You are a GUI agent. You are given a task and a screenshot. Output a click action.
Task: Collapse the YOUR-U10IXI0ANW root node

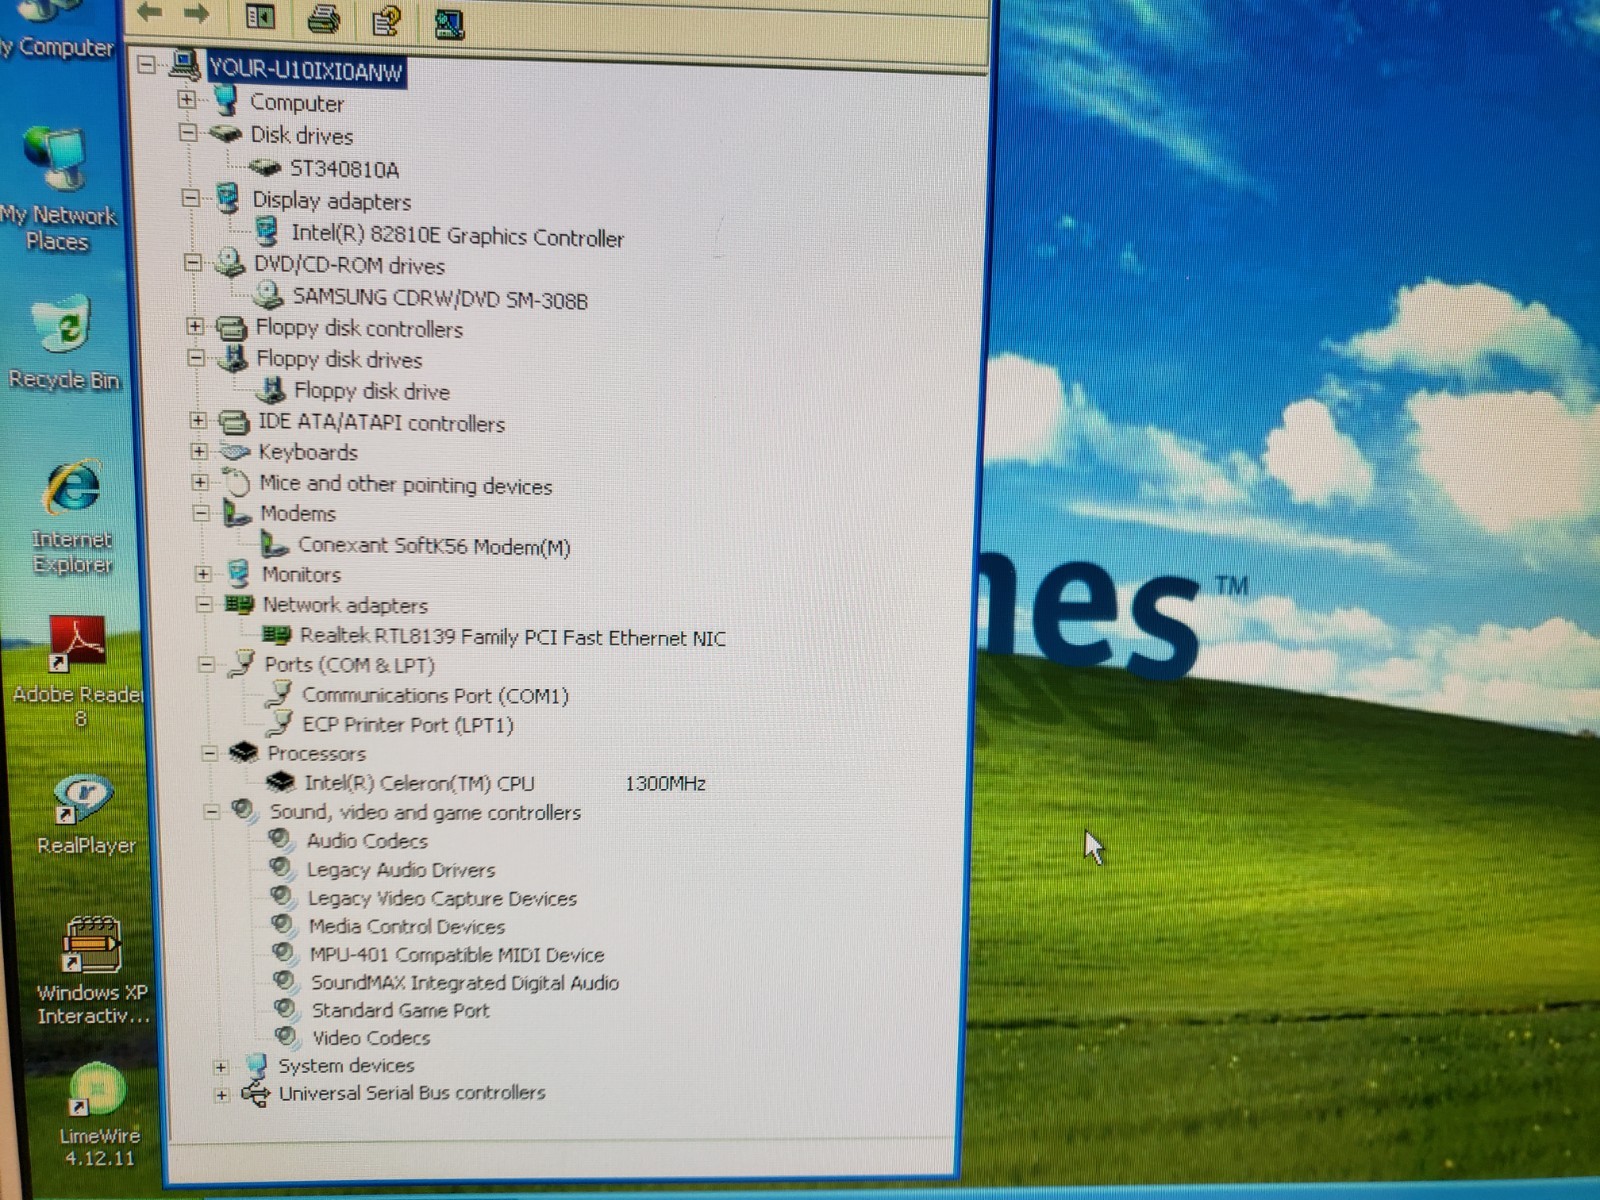click(146, 65)
